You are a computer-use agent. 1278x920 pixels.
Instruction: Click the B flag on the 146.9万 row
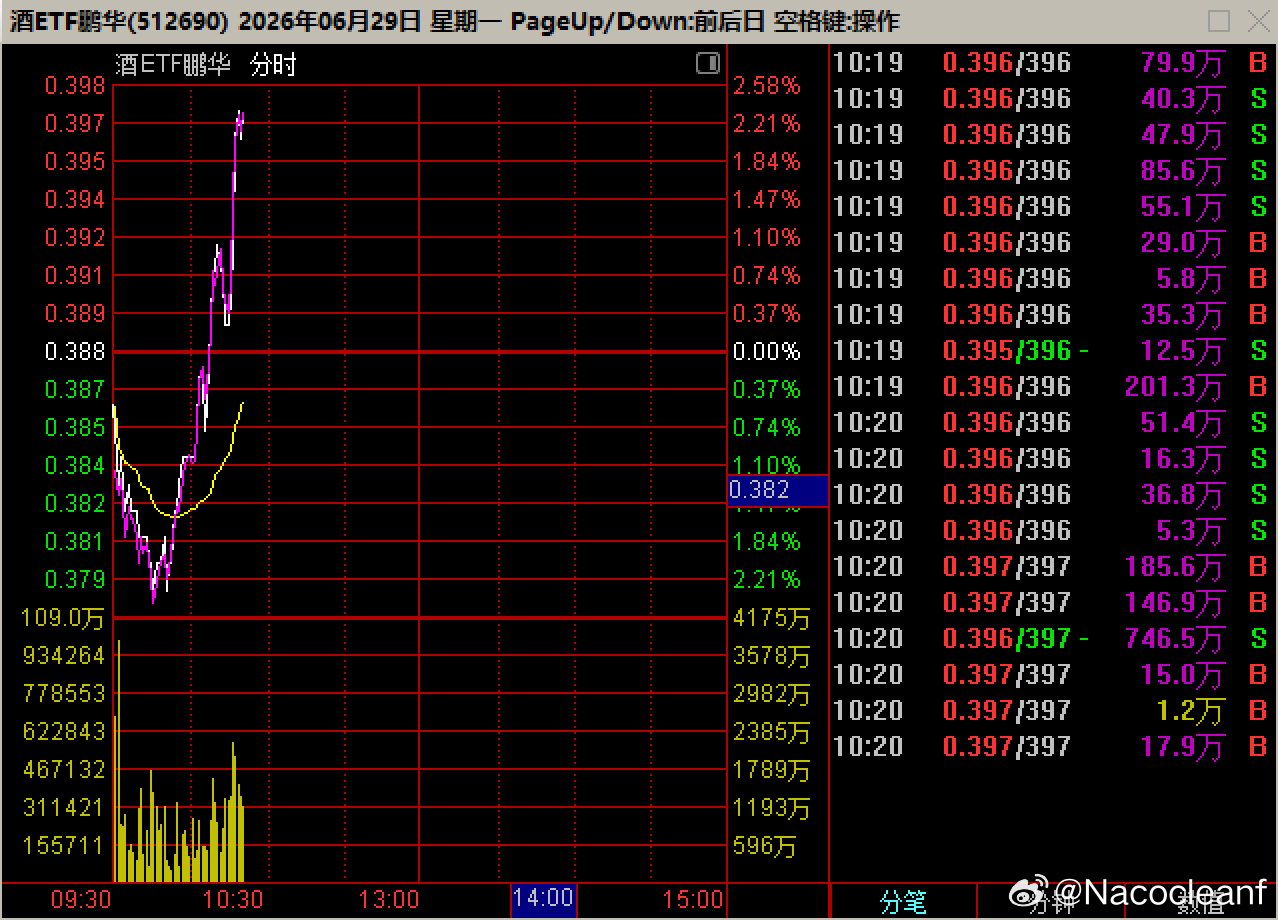1258,603
